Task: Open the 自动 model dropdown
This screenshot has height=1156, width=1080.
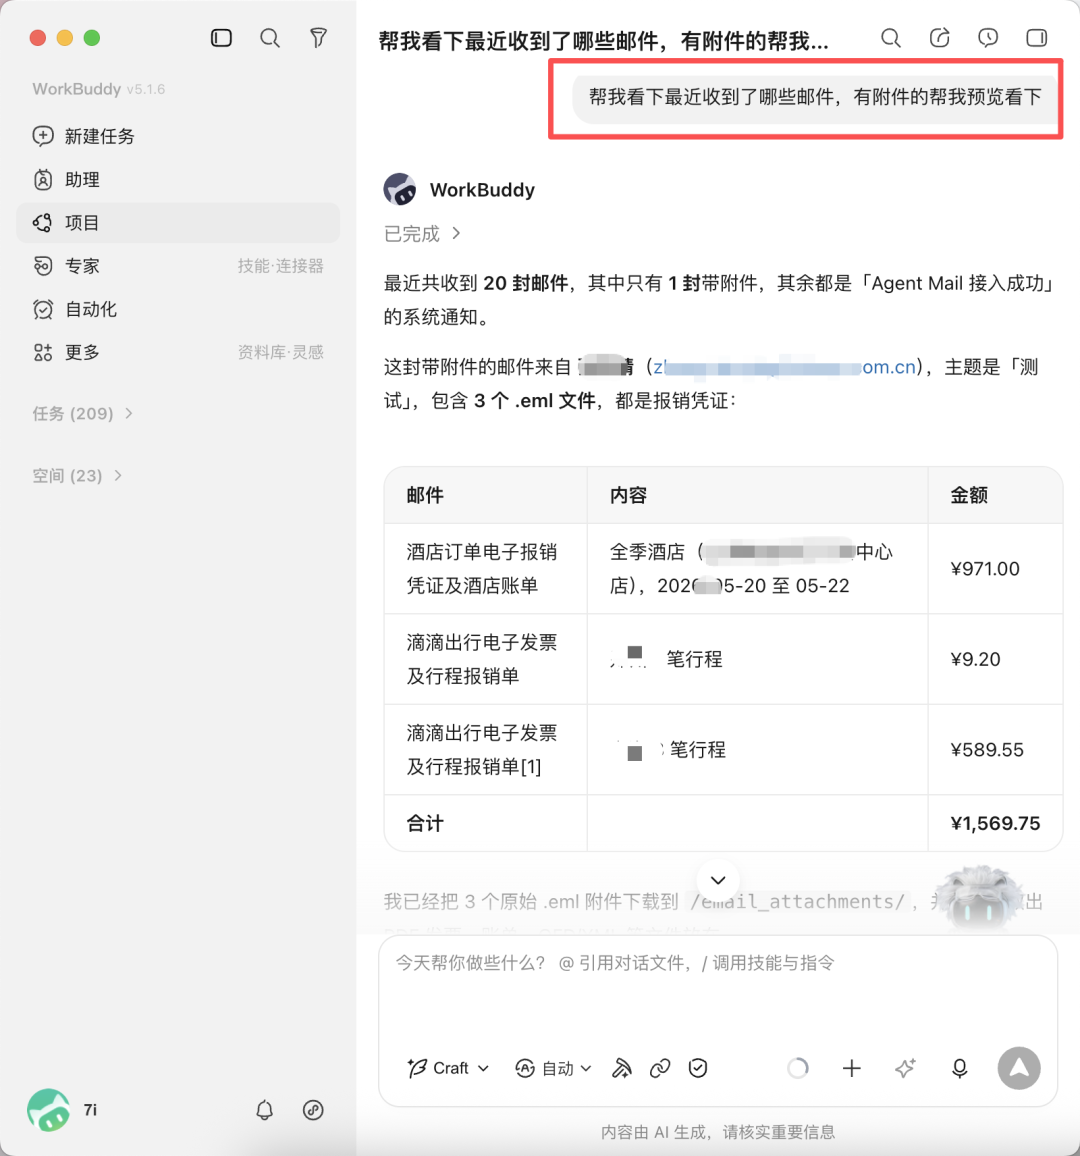Action: (554, 1068)
